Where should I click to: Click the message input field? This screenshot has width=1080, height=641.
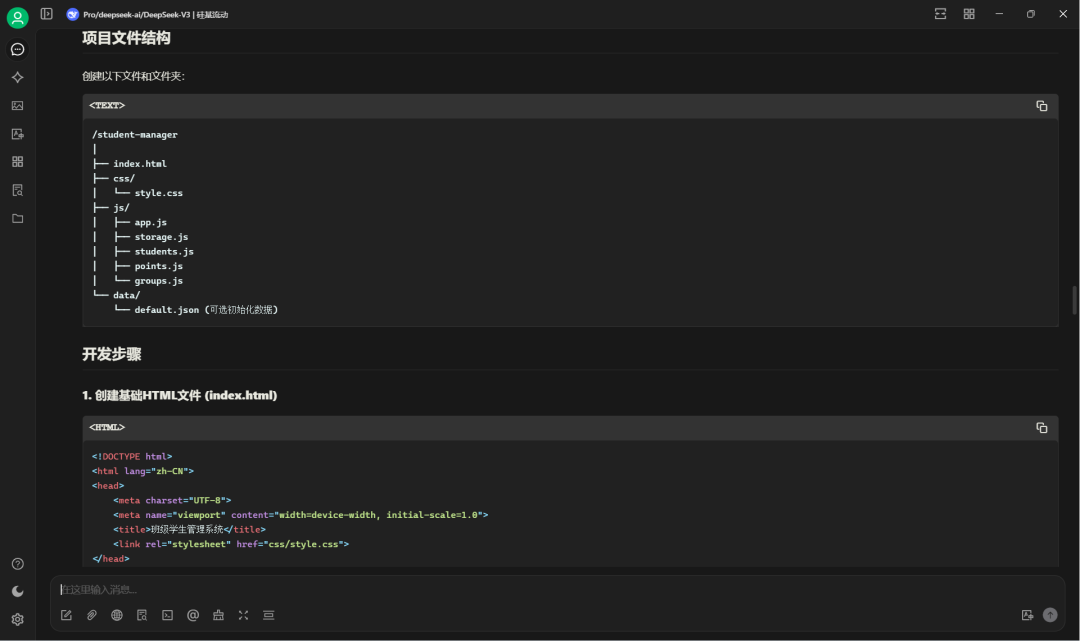click(x=557, y=589)
